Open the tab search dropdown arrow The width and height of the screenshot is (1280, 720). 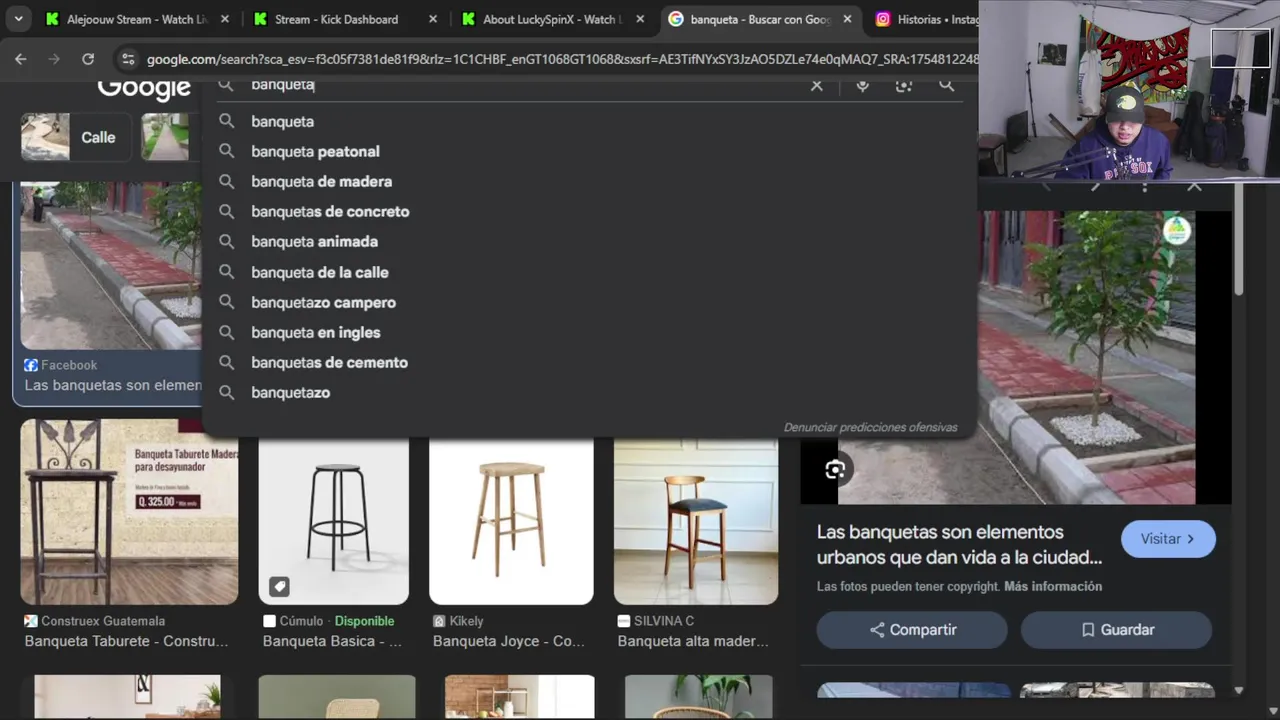point(18,19)
